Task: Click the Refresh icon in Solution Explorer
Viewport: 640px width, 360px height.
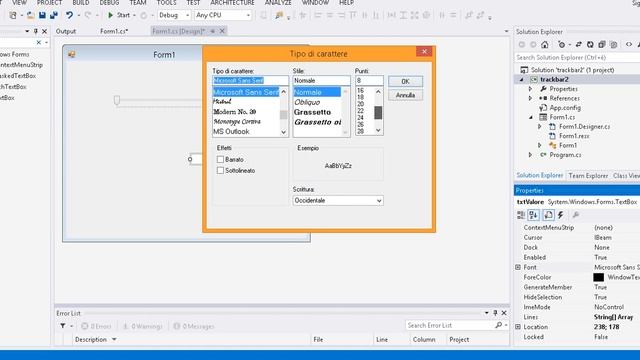Action: tap(590, 44)
